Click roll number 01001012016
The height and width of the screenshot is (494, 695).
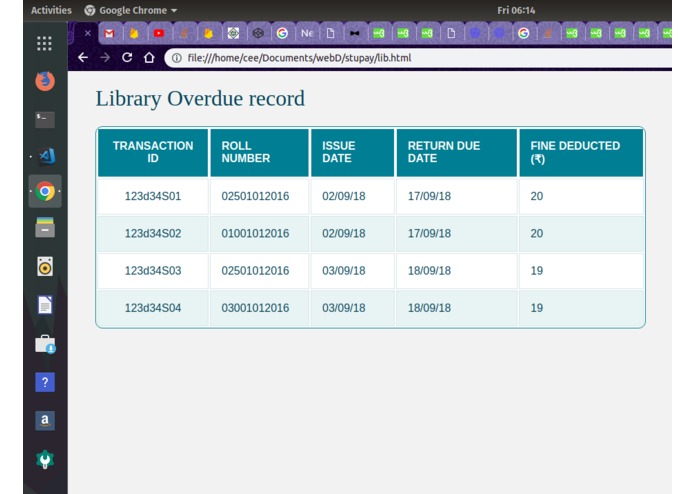pos(255,233)
